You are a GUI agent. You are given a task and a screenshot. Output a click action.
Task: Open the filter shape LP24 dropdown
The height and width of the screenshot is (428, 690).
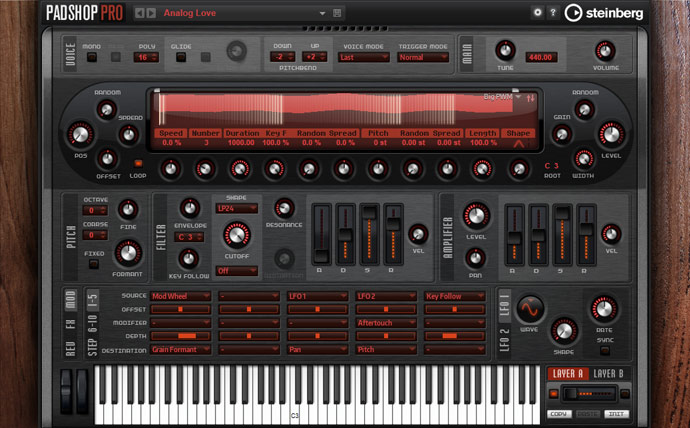click(237, 209)
